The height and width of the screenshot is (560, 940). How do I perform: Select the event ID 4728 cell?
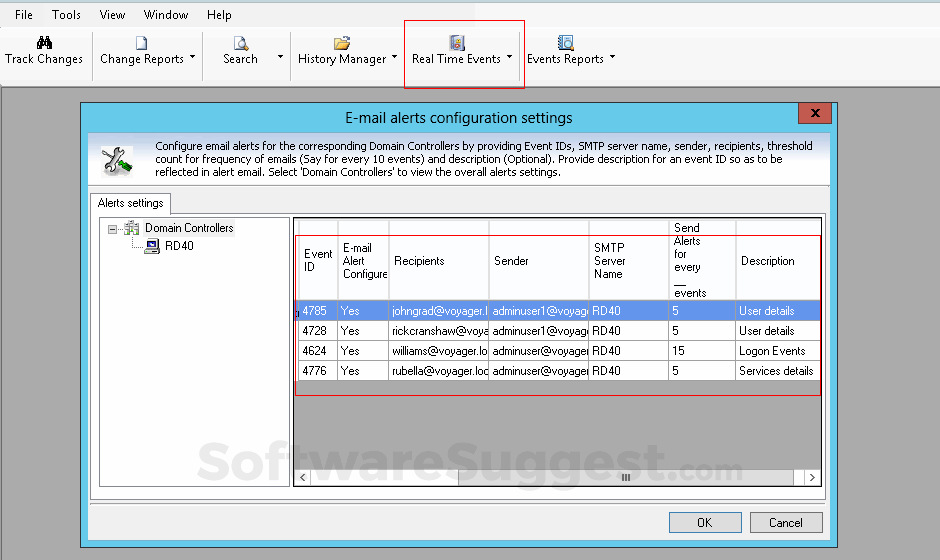coord(318,331)
